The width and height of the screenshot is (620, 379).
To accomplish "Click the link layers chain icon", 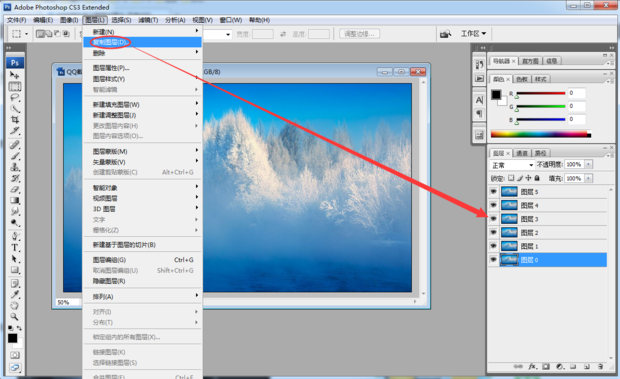I will coord(518,367).
